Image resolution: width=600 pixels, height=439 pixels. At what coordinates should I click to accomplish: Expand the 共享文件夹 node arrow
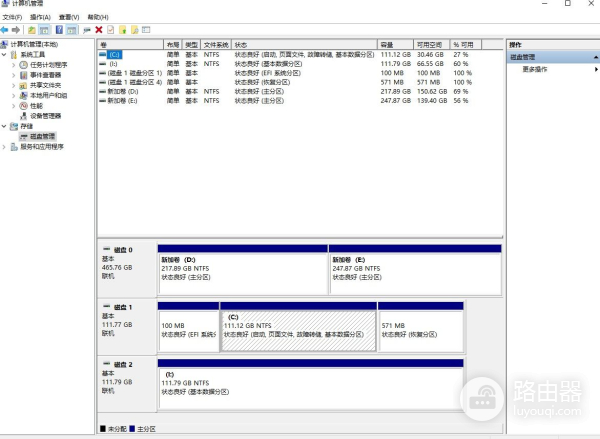coord(14,85)
